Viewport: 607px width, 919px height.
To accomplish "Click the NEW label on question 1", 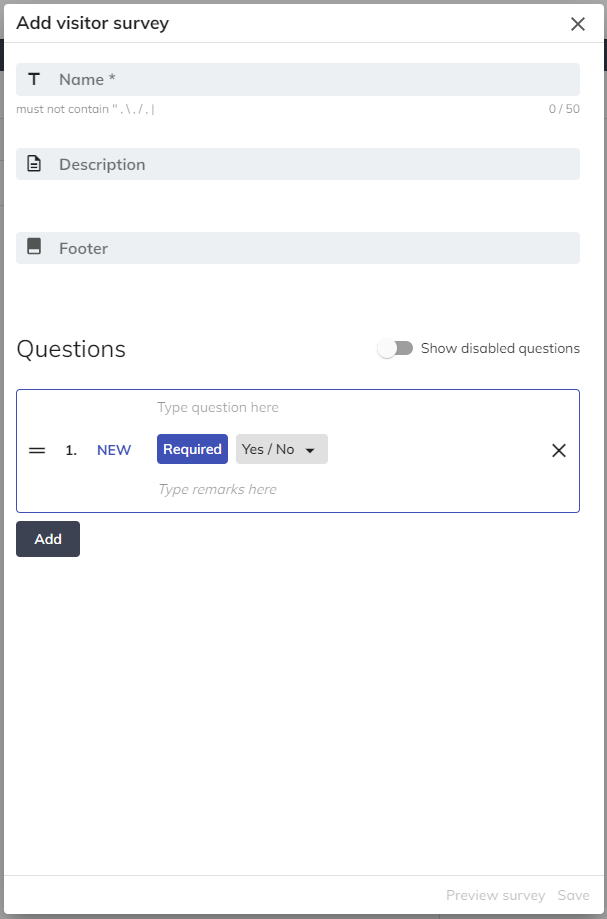I will pos(114,450).
